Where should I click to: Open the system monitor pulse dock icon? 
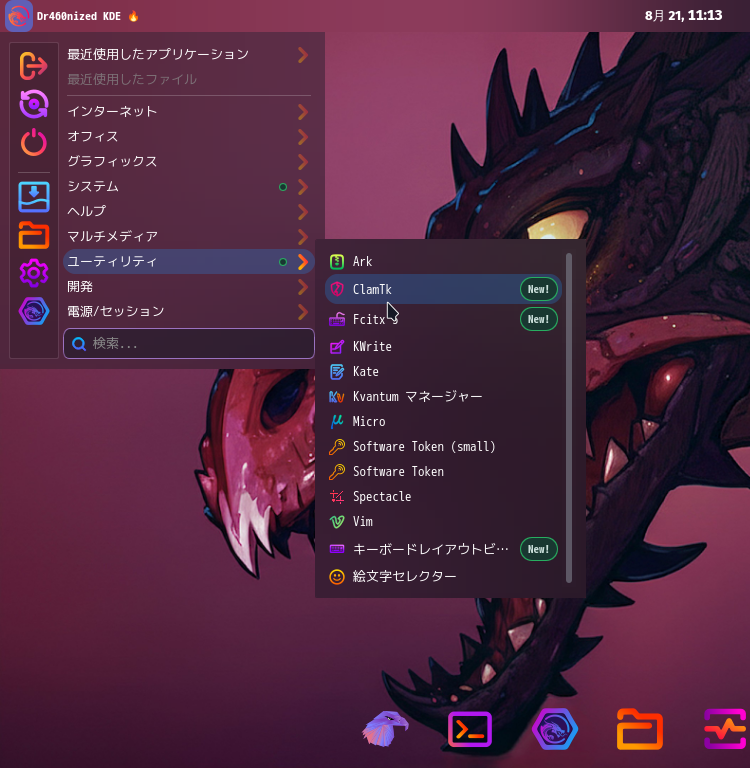pos(725,729)
